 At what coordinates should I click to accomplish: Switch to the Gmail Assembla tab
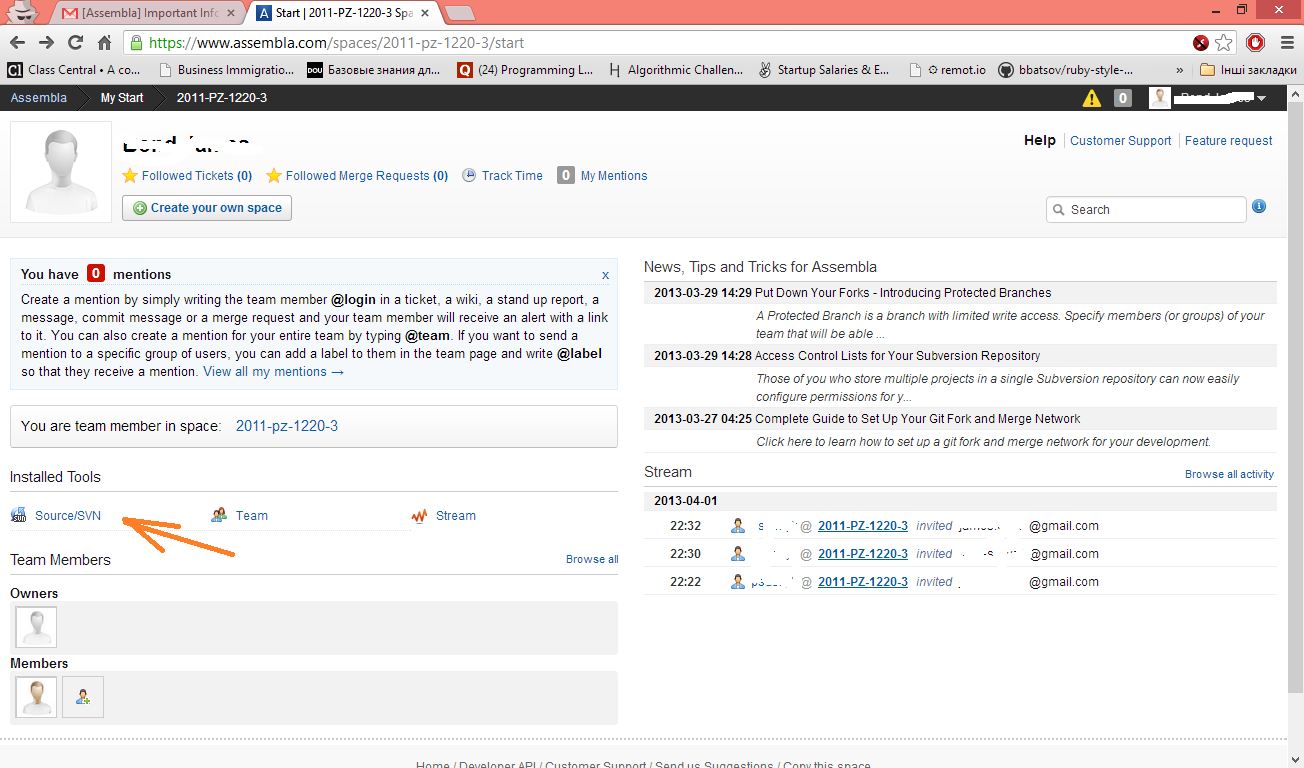151,13
